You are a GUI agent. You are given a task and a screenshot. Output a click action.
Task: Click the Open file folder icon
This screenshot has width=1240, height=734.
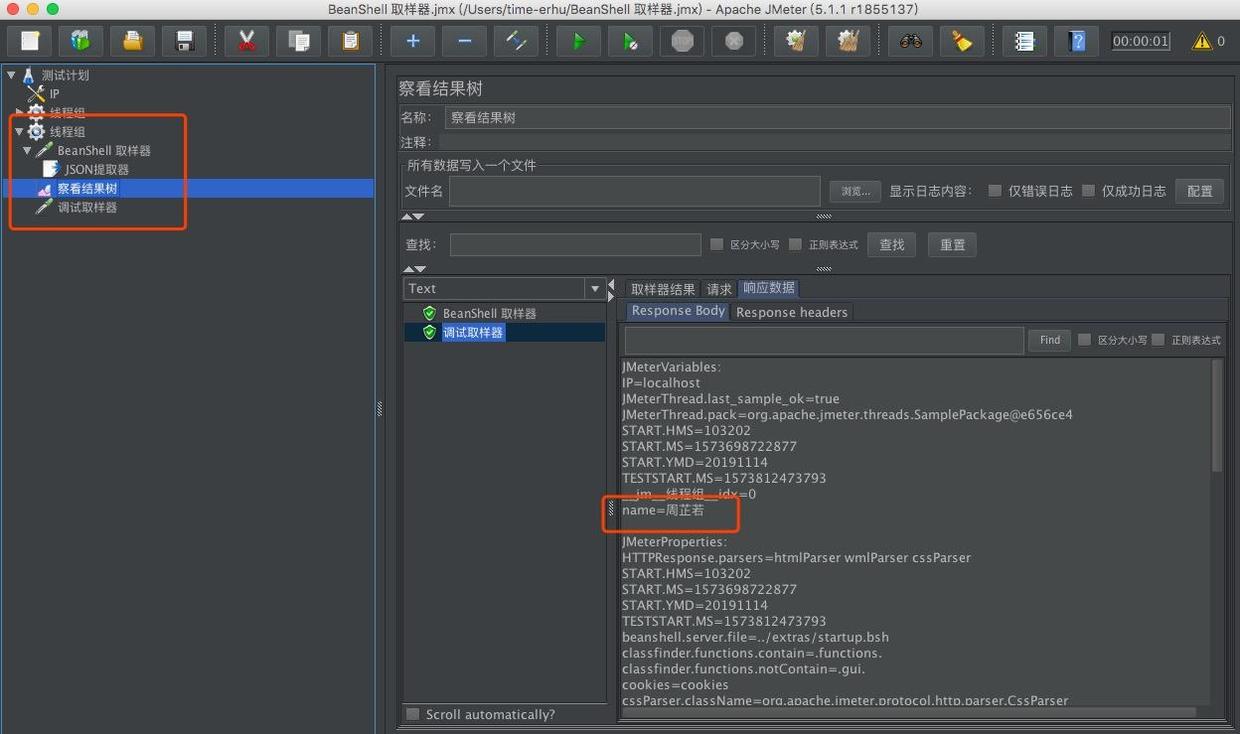coord(133,41)
